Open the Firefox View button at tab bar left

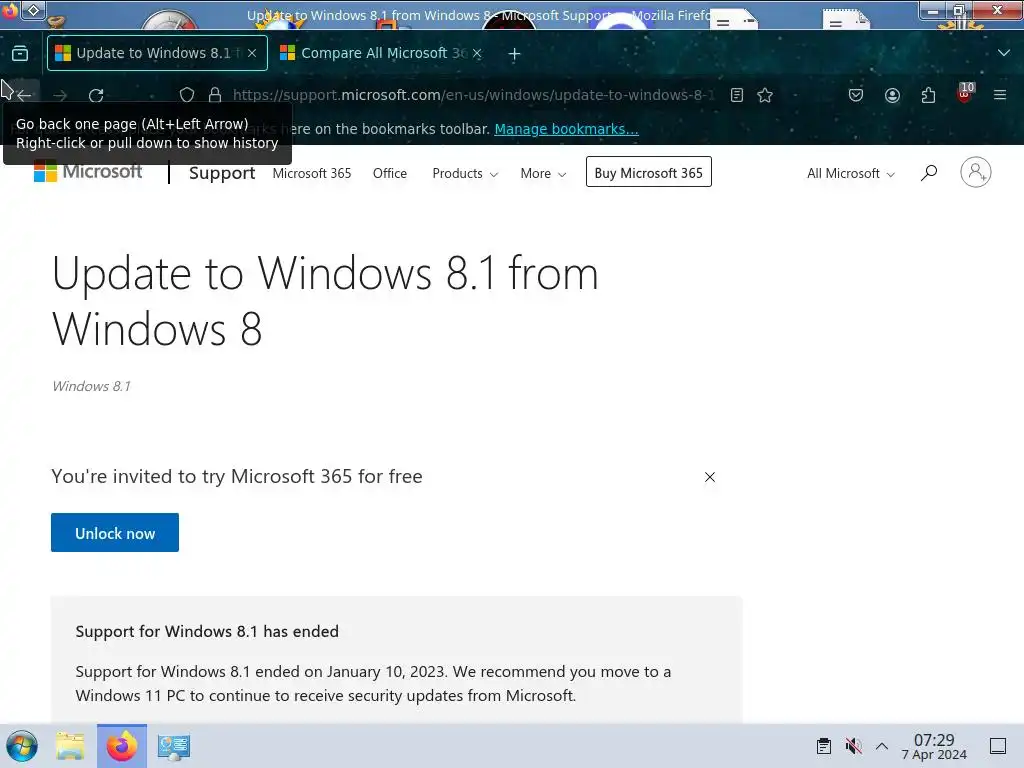click(x=20, y=54)
